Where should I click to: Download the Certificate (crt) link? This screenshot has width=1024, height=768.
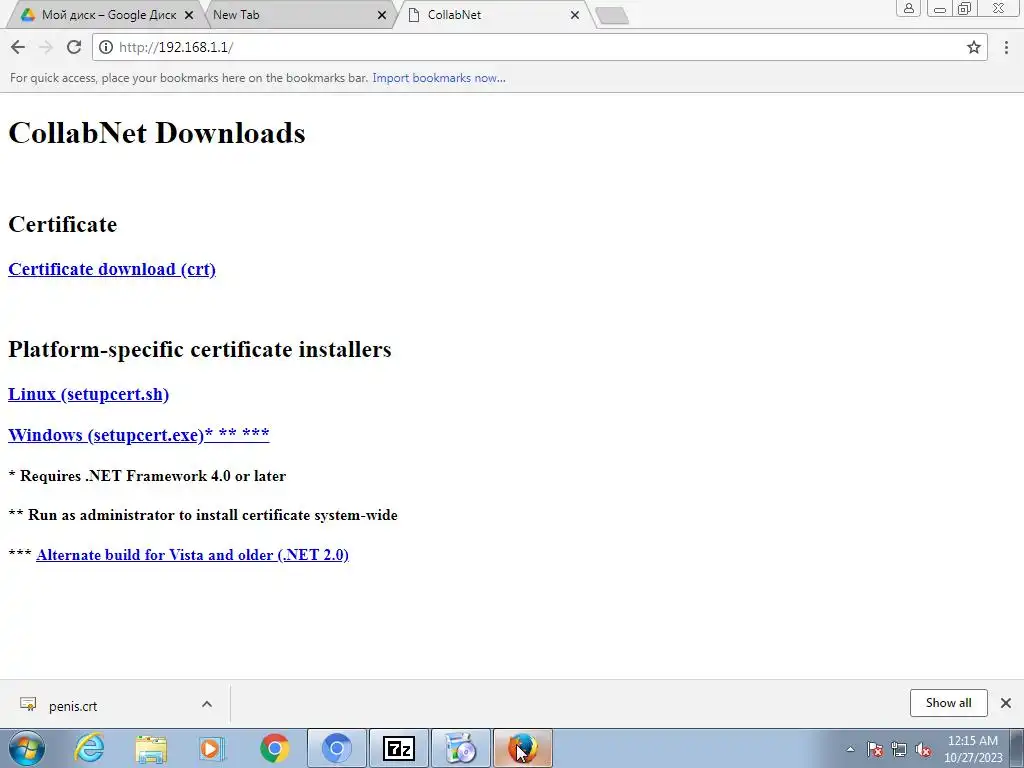(x=112, y=269)
